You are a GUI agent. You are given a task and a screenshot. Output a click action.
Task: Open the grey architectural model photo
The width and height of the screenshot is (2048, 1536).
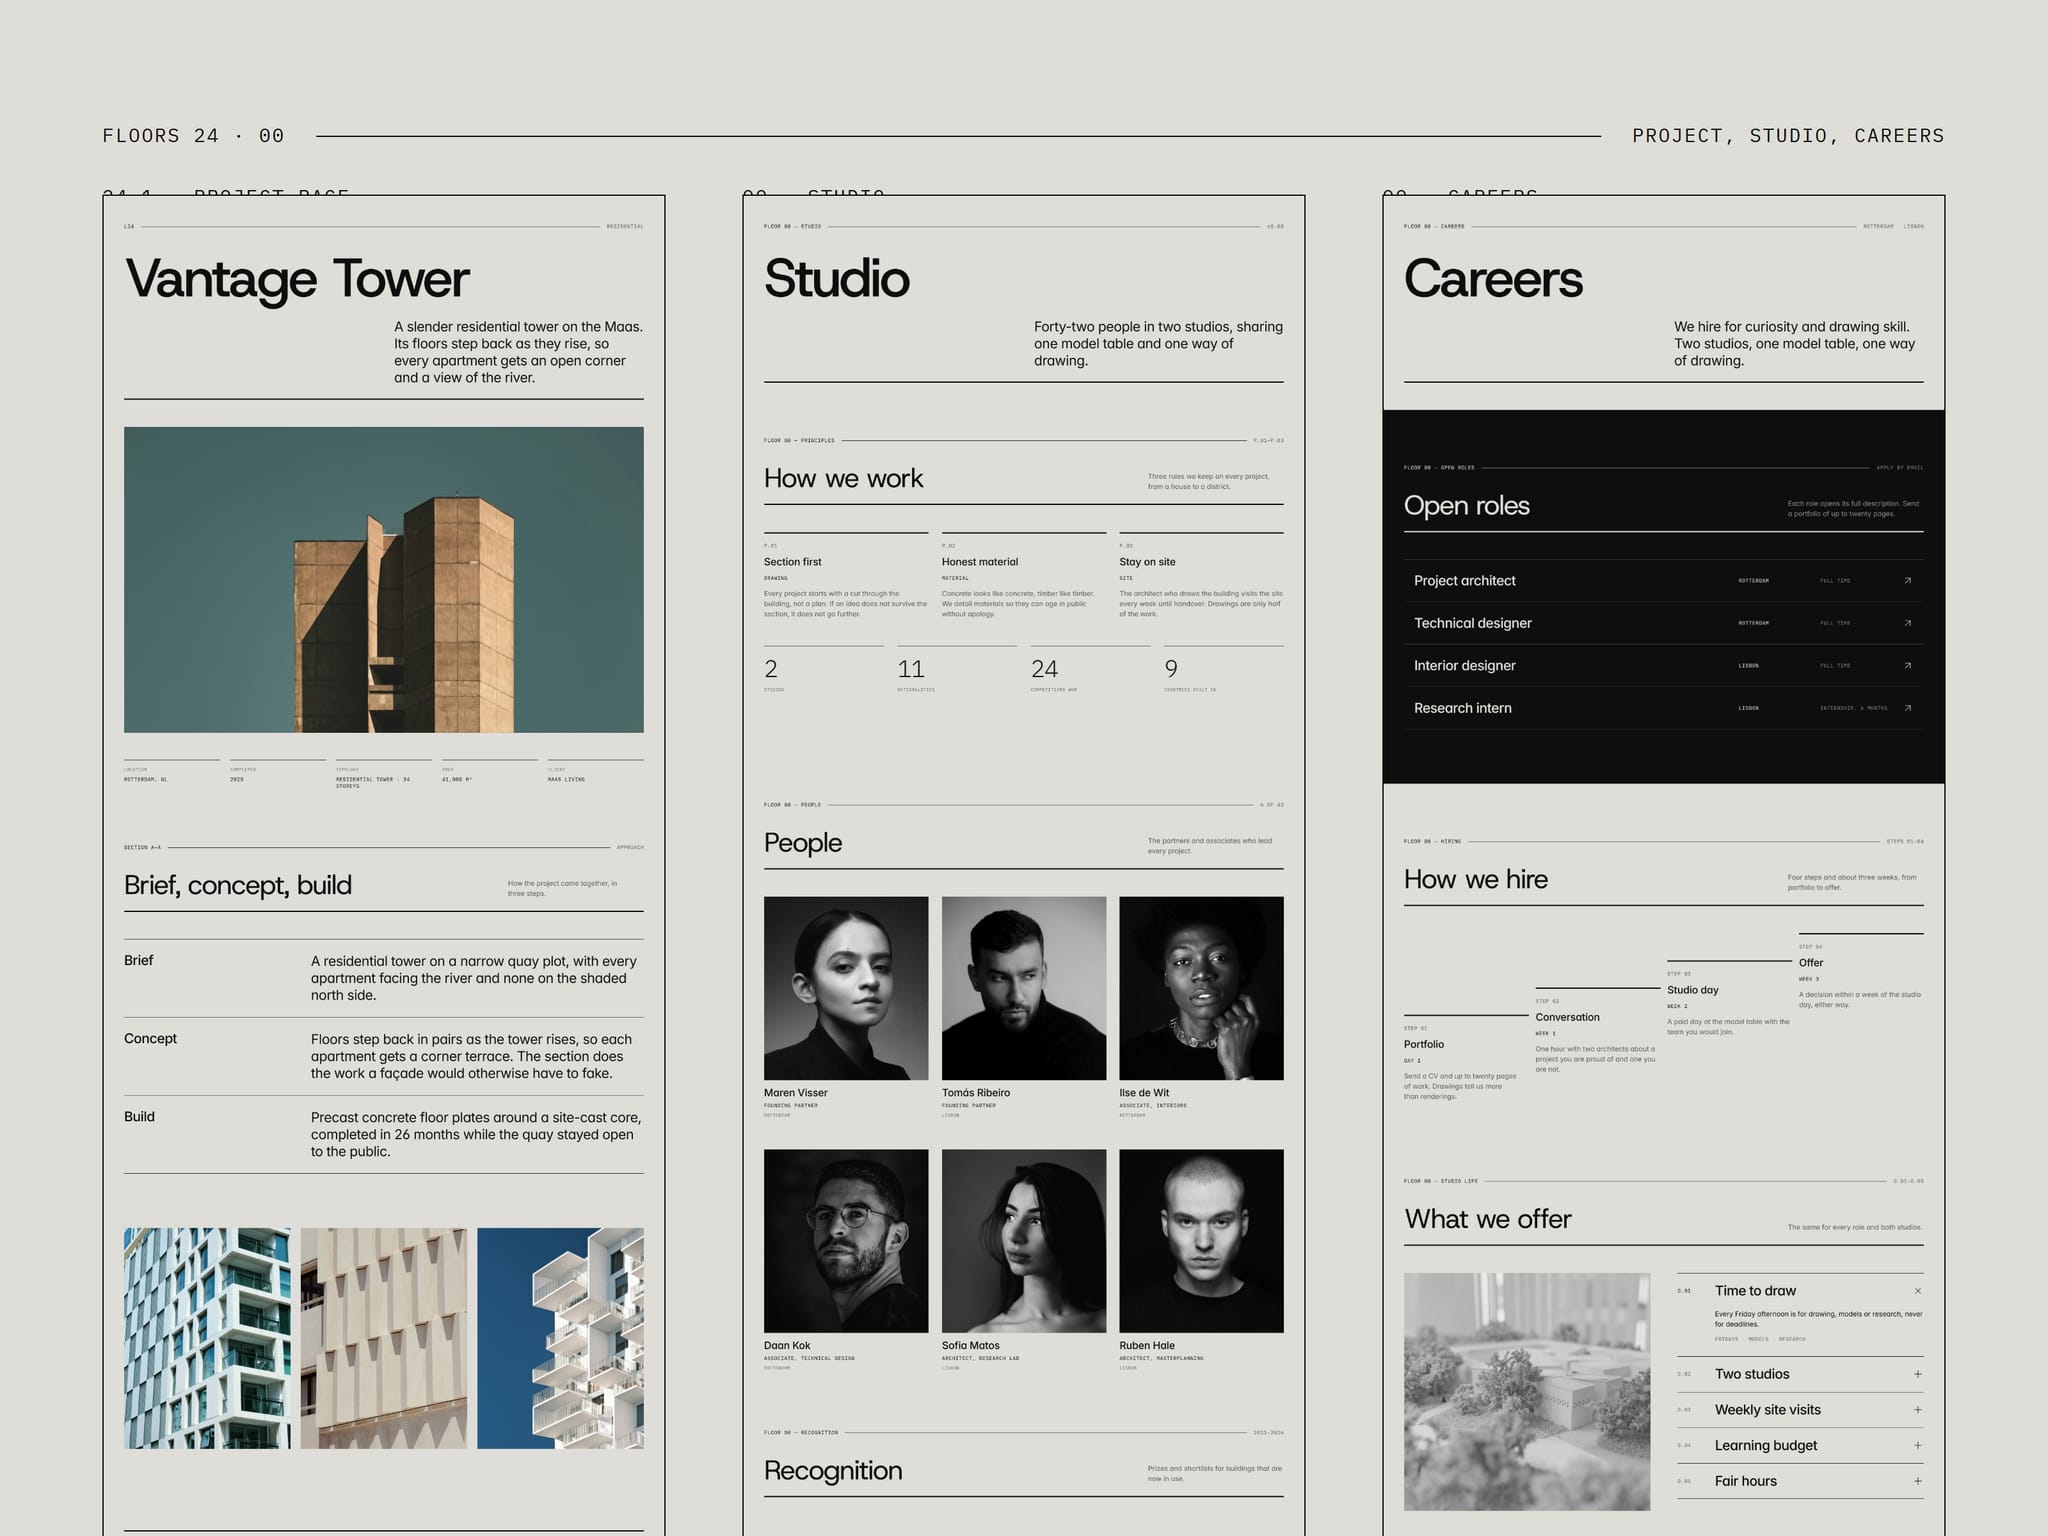click(1527, 1392)
